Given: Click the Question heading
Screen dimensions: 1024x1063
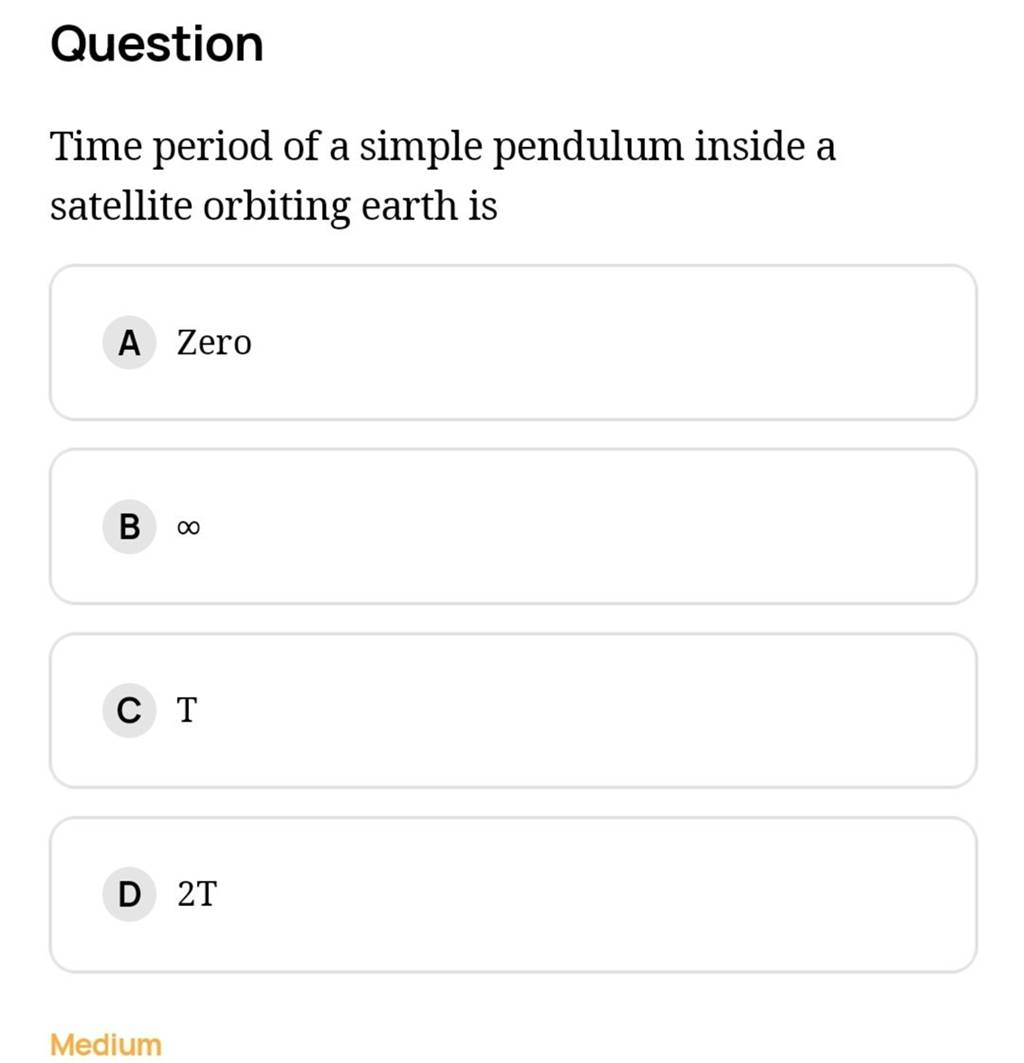Looking at the screenshot, I should point(154,42).
